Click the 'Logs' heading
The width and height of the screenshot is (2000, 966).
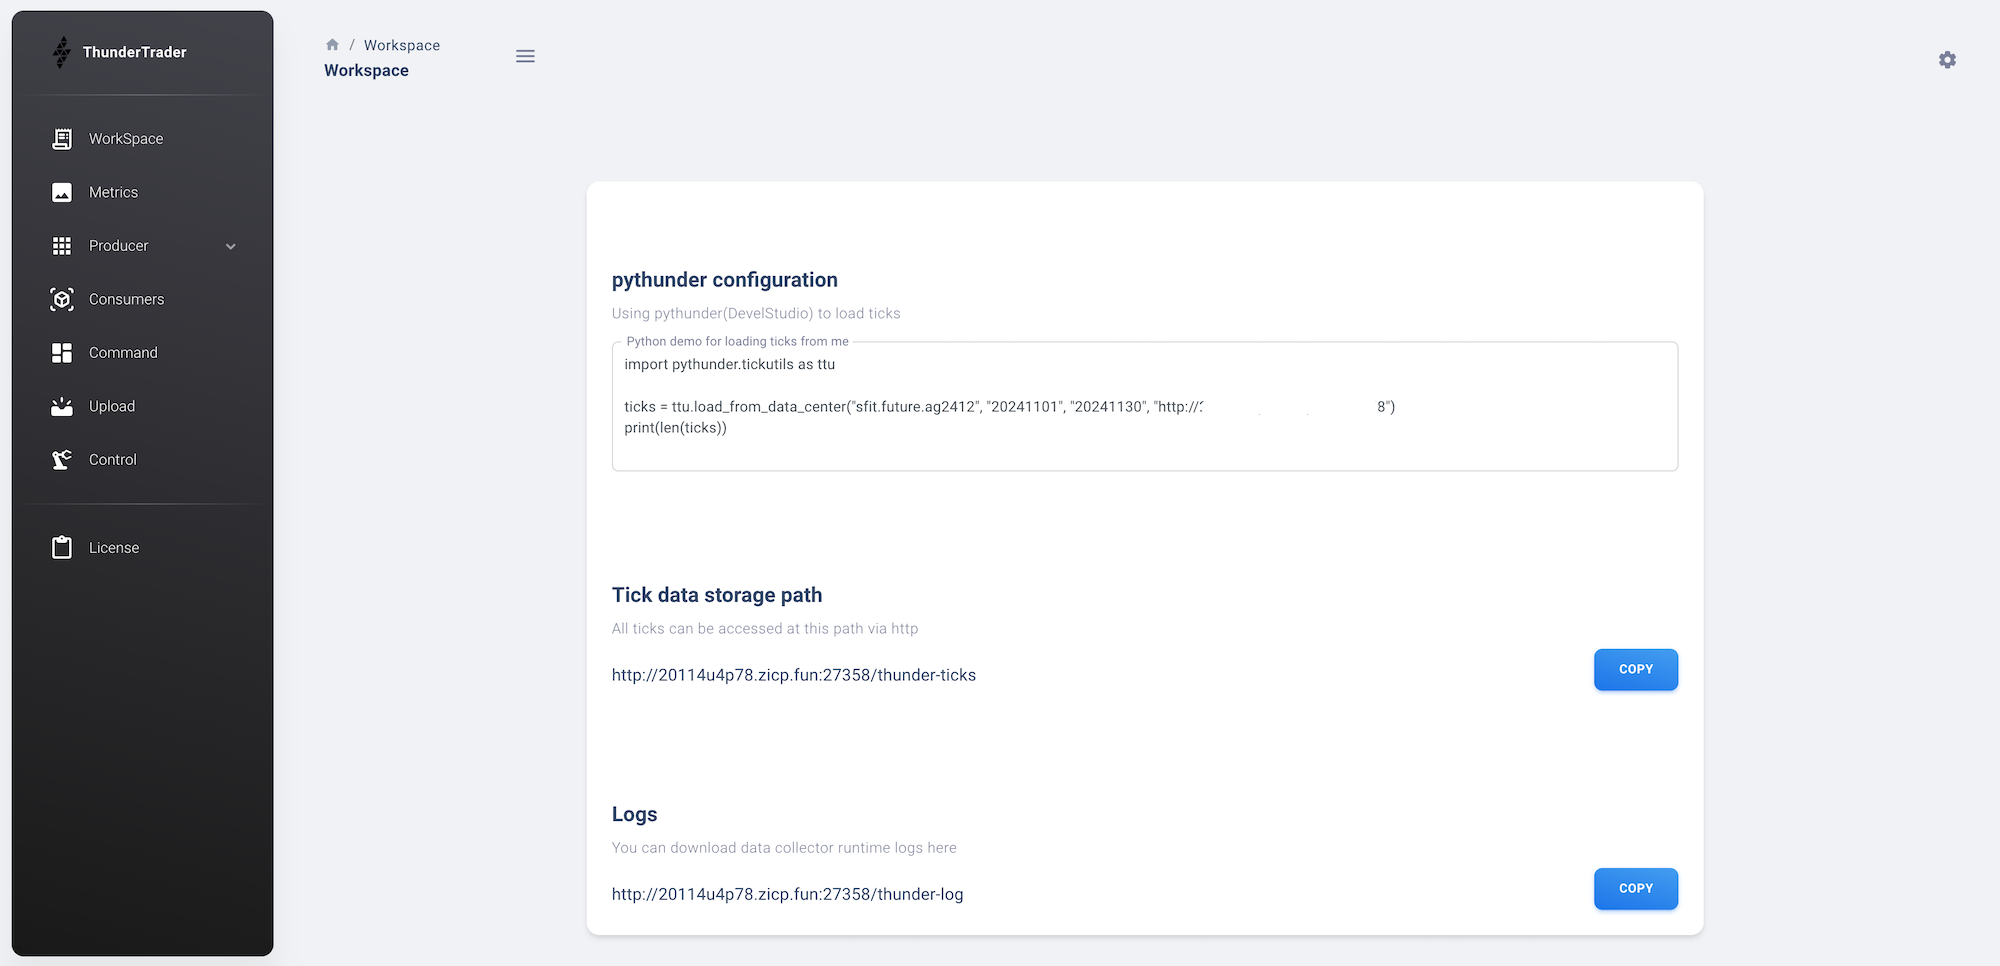pyautogui.click(x=635, y=814)
